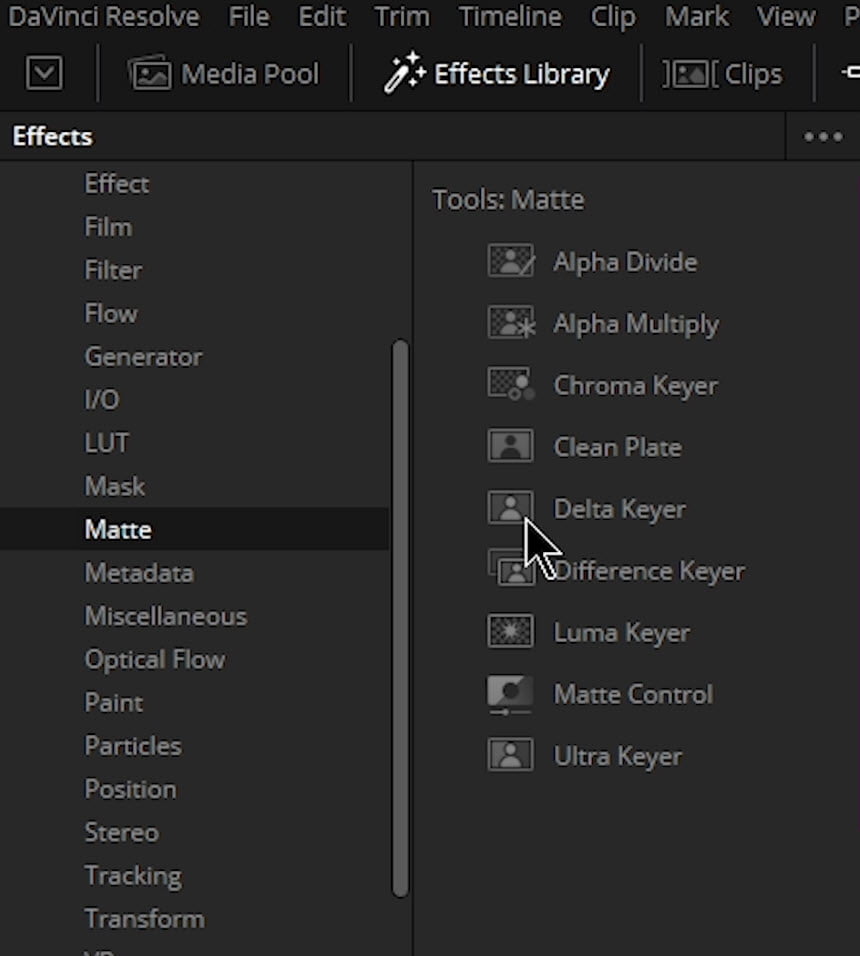
Task: Click the Chroma Keyer tool name
Action: coord(636,385)
